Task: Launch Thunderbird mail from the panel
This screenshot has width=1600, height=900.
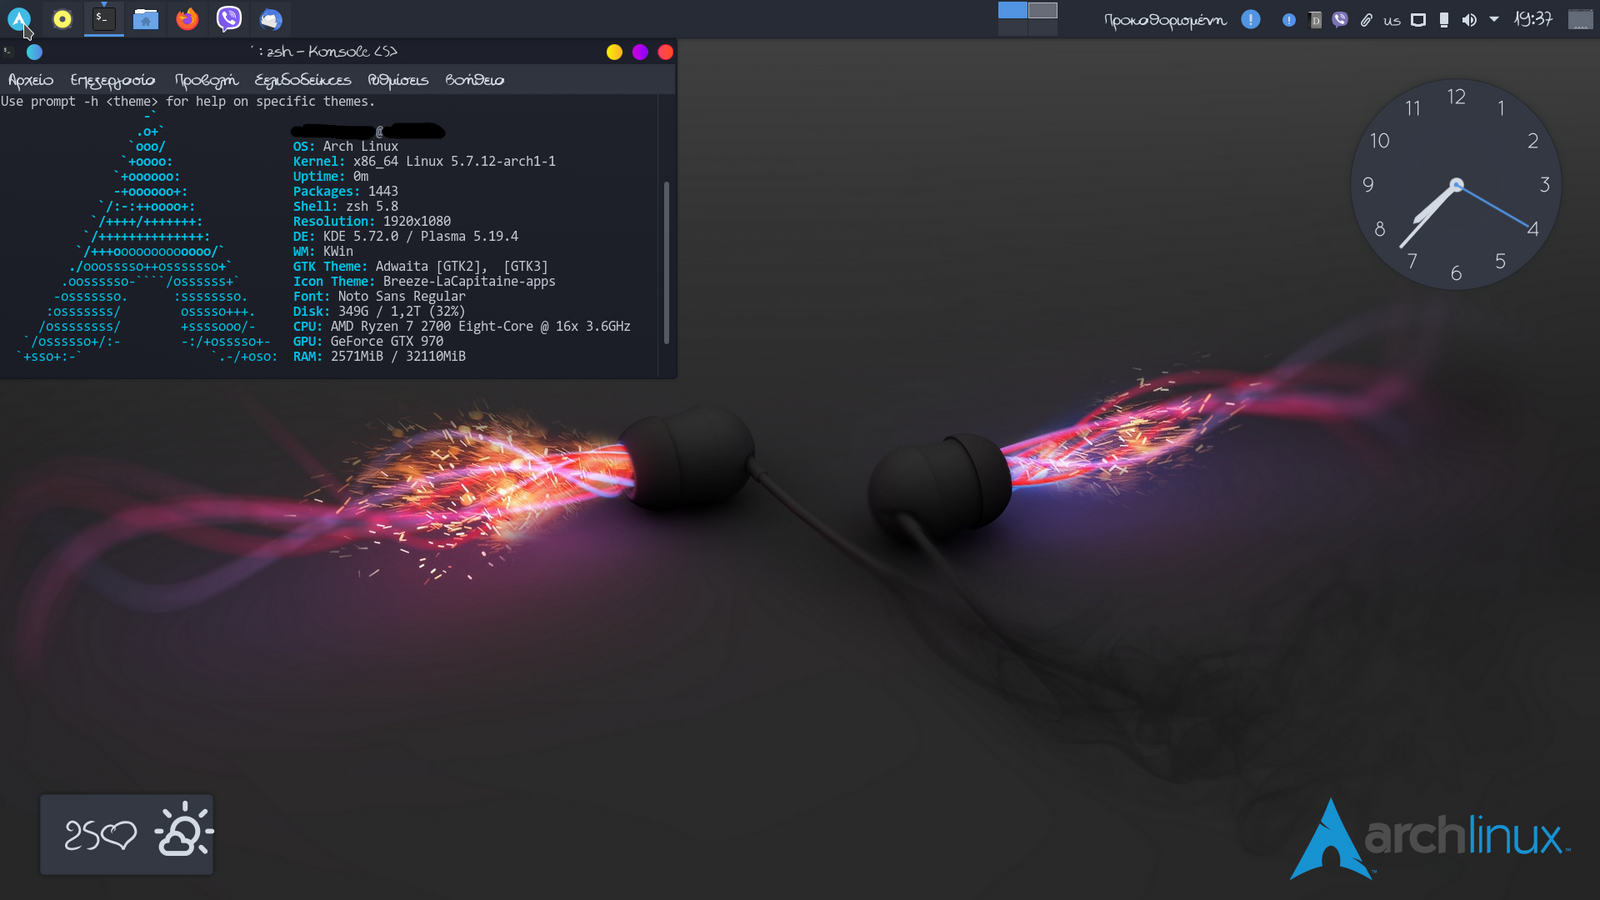Action: coord(271,19)
